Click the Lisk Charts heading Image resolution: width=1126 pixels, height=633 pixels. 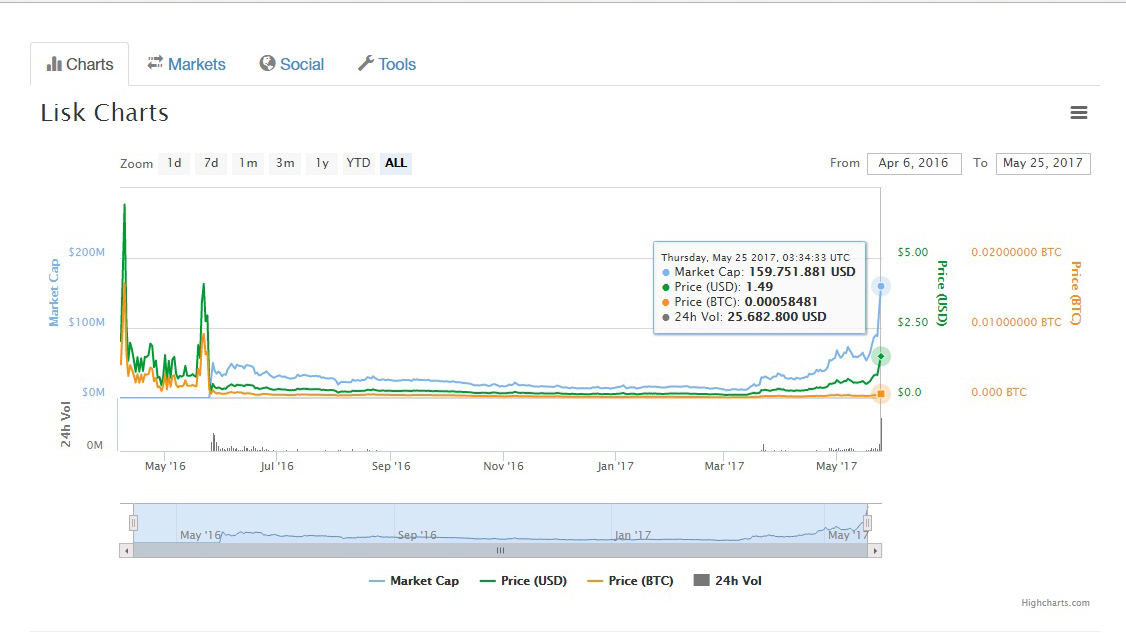point(105,113)
